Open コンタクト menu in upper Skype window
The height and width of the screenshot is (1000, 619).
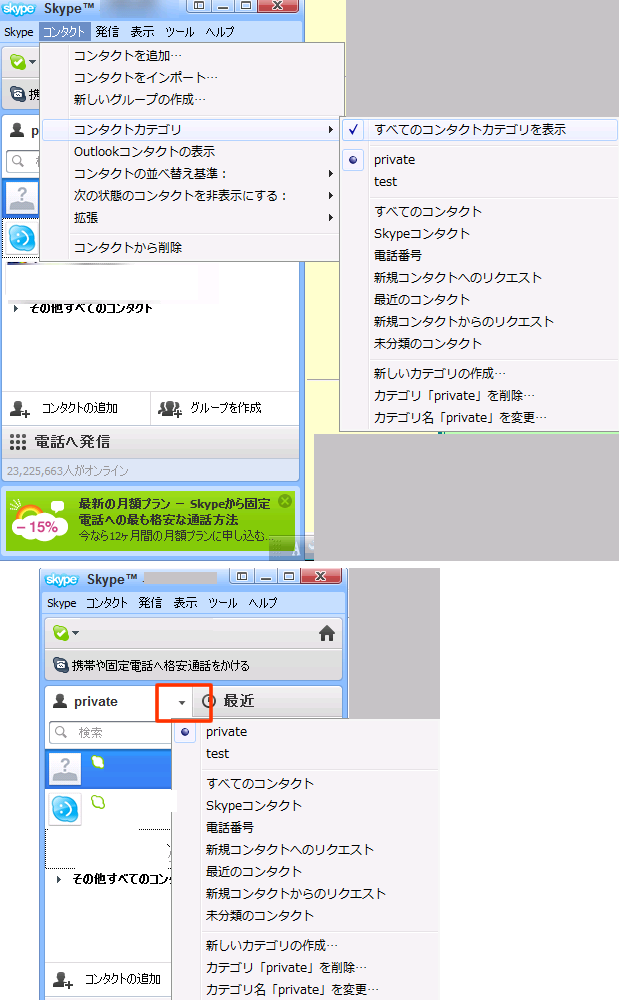click(x=64, y=31)
